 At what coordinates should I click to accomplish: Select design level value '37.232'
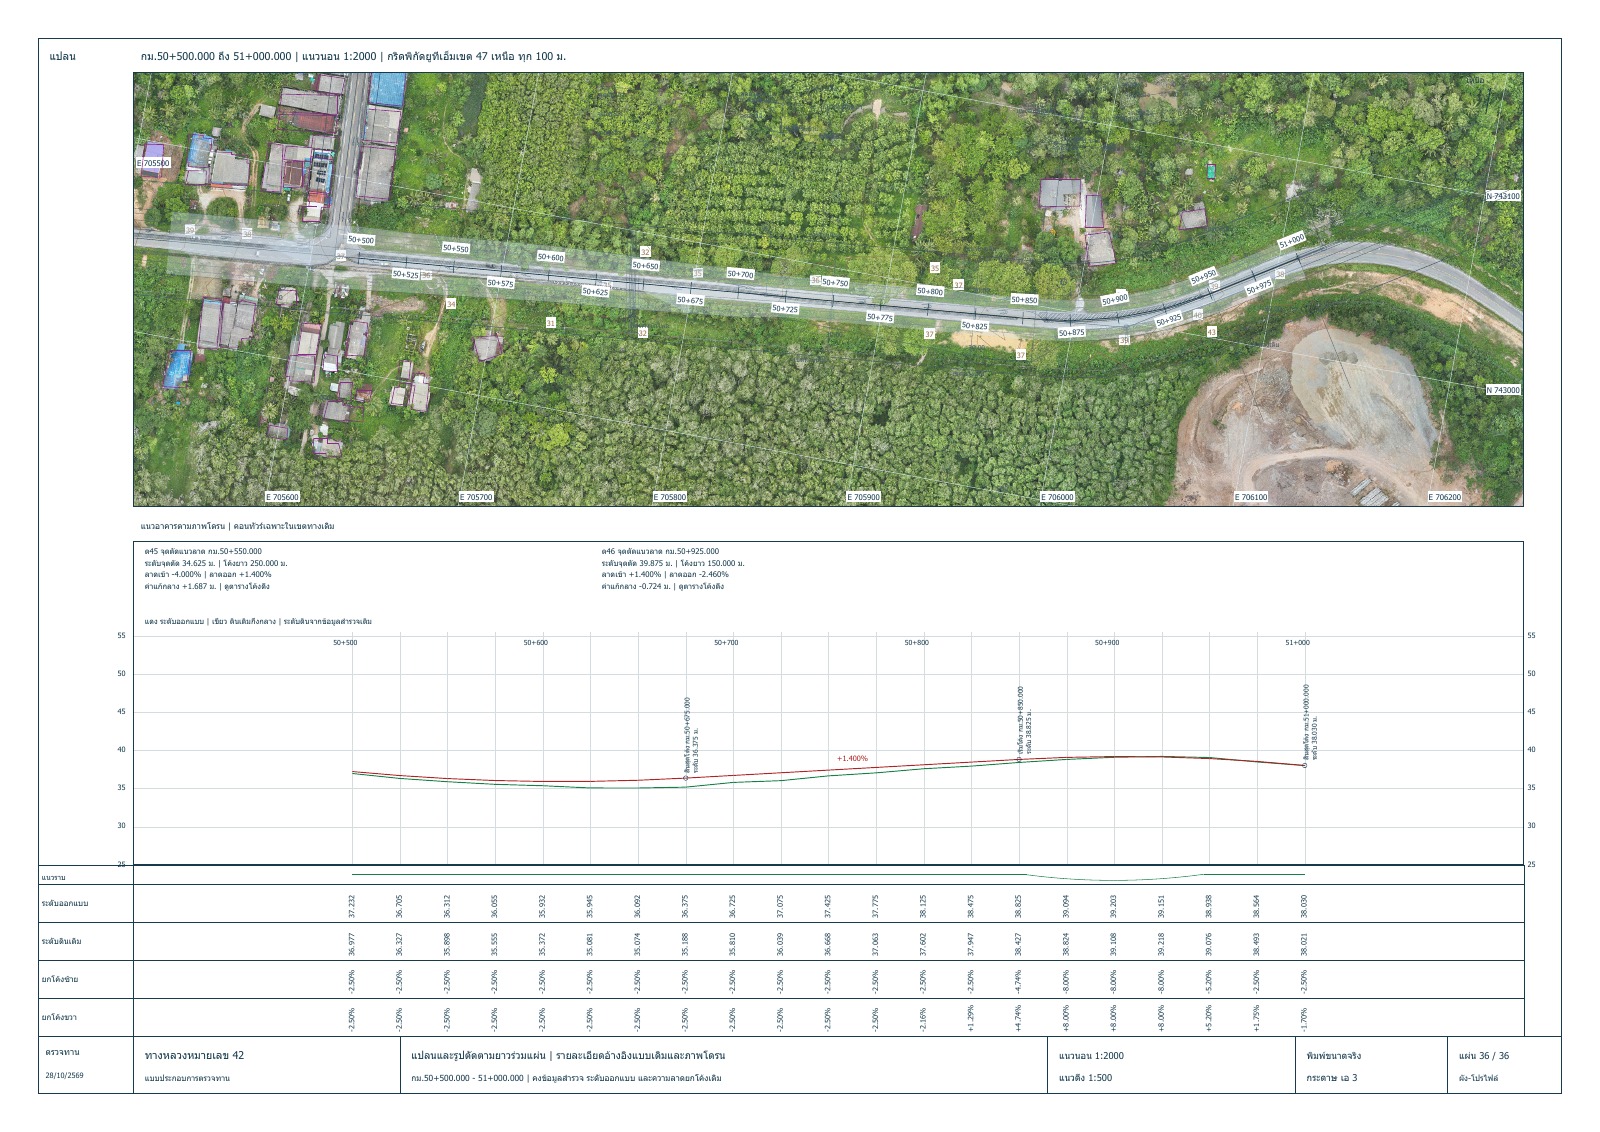pos(352,907)
